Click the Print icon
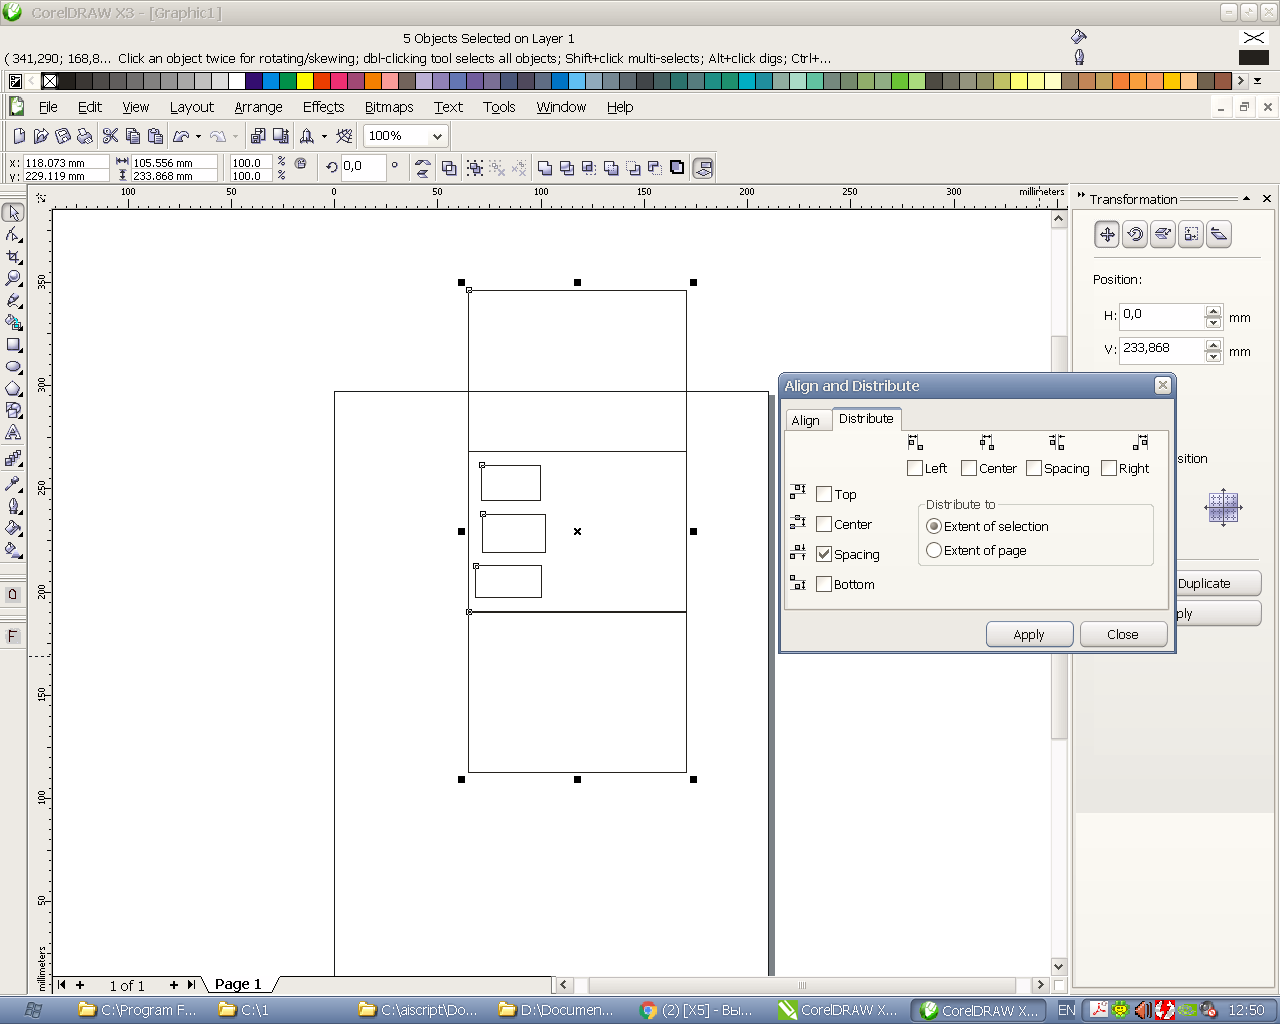This screenshot has width=1280, height=1024. [85, 136]
